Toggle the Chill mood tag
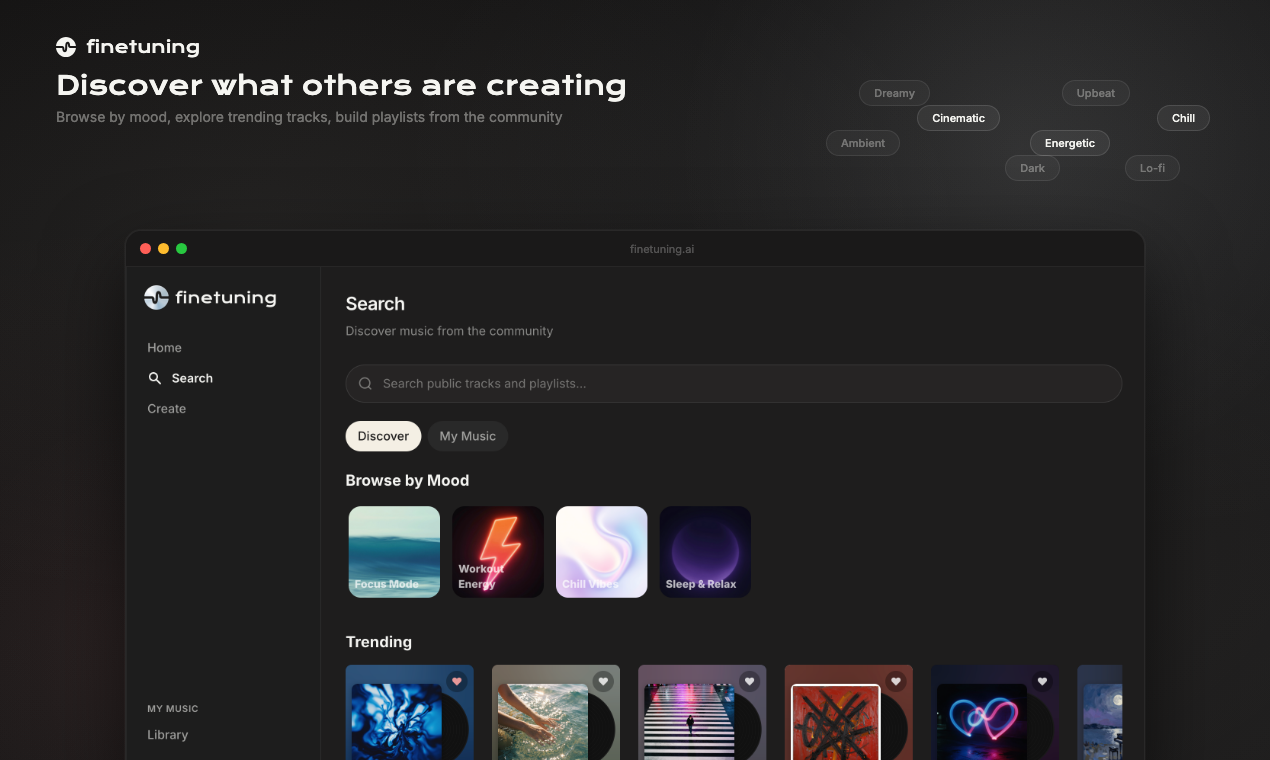The image size is (1270, 760). tap(1182, 118)
